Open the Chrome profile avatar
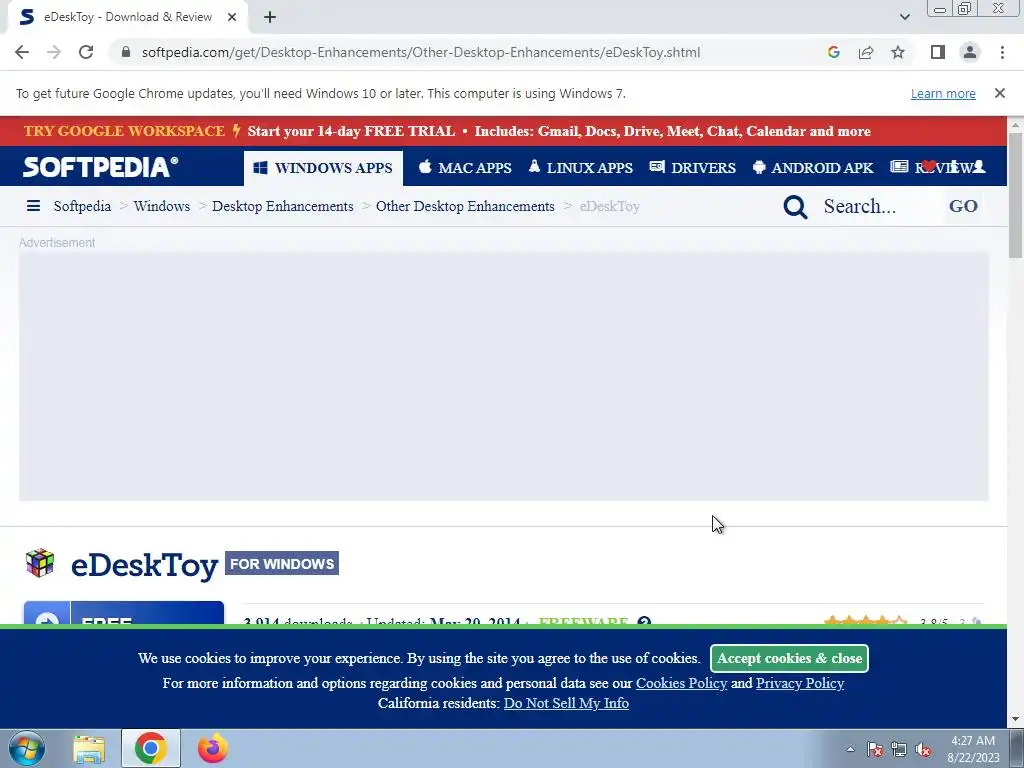 pos(970,52)
